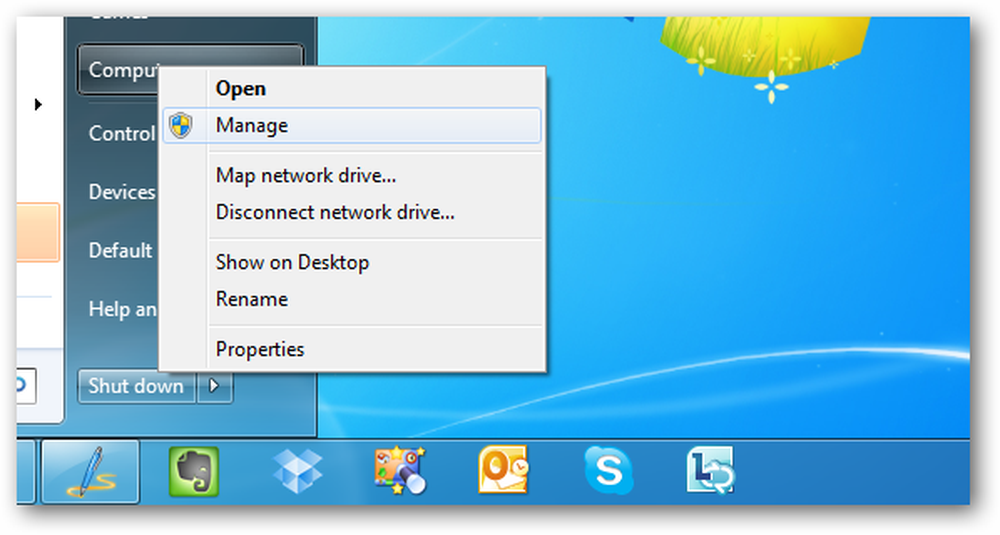This screenshot has height=535, width=1000.
Task: Click the starred picture tool taskbar icon
Action: (x=400, y=471)
